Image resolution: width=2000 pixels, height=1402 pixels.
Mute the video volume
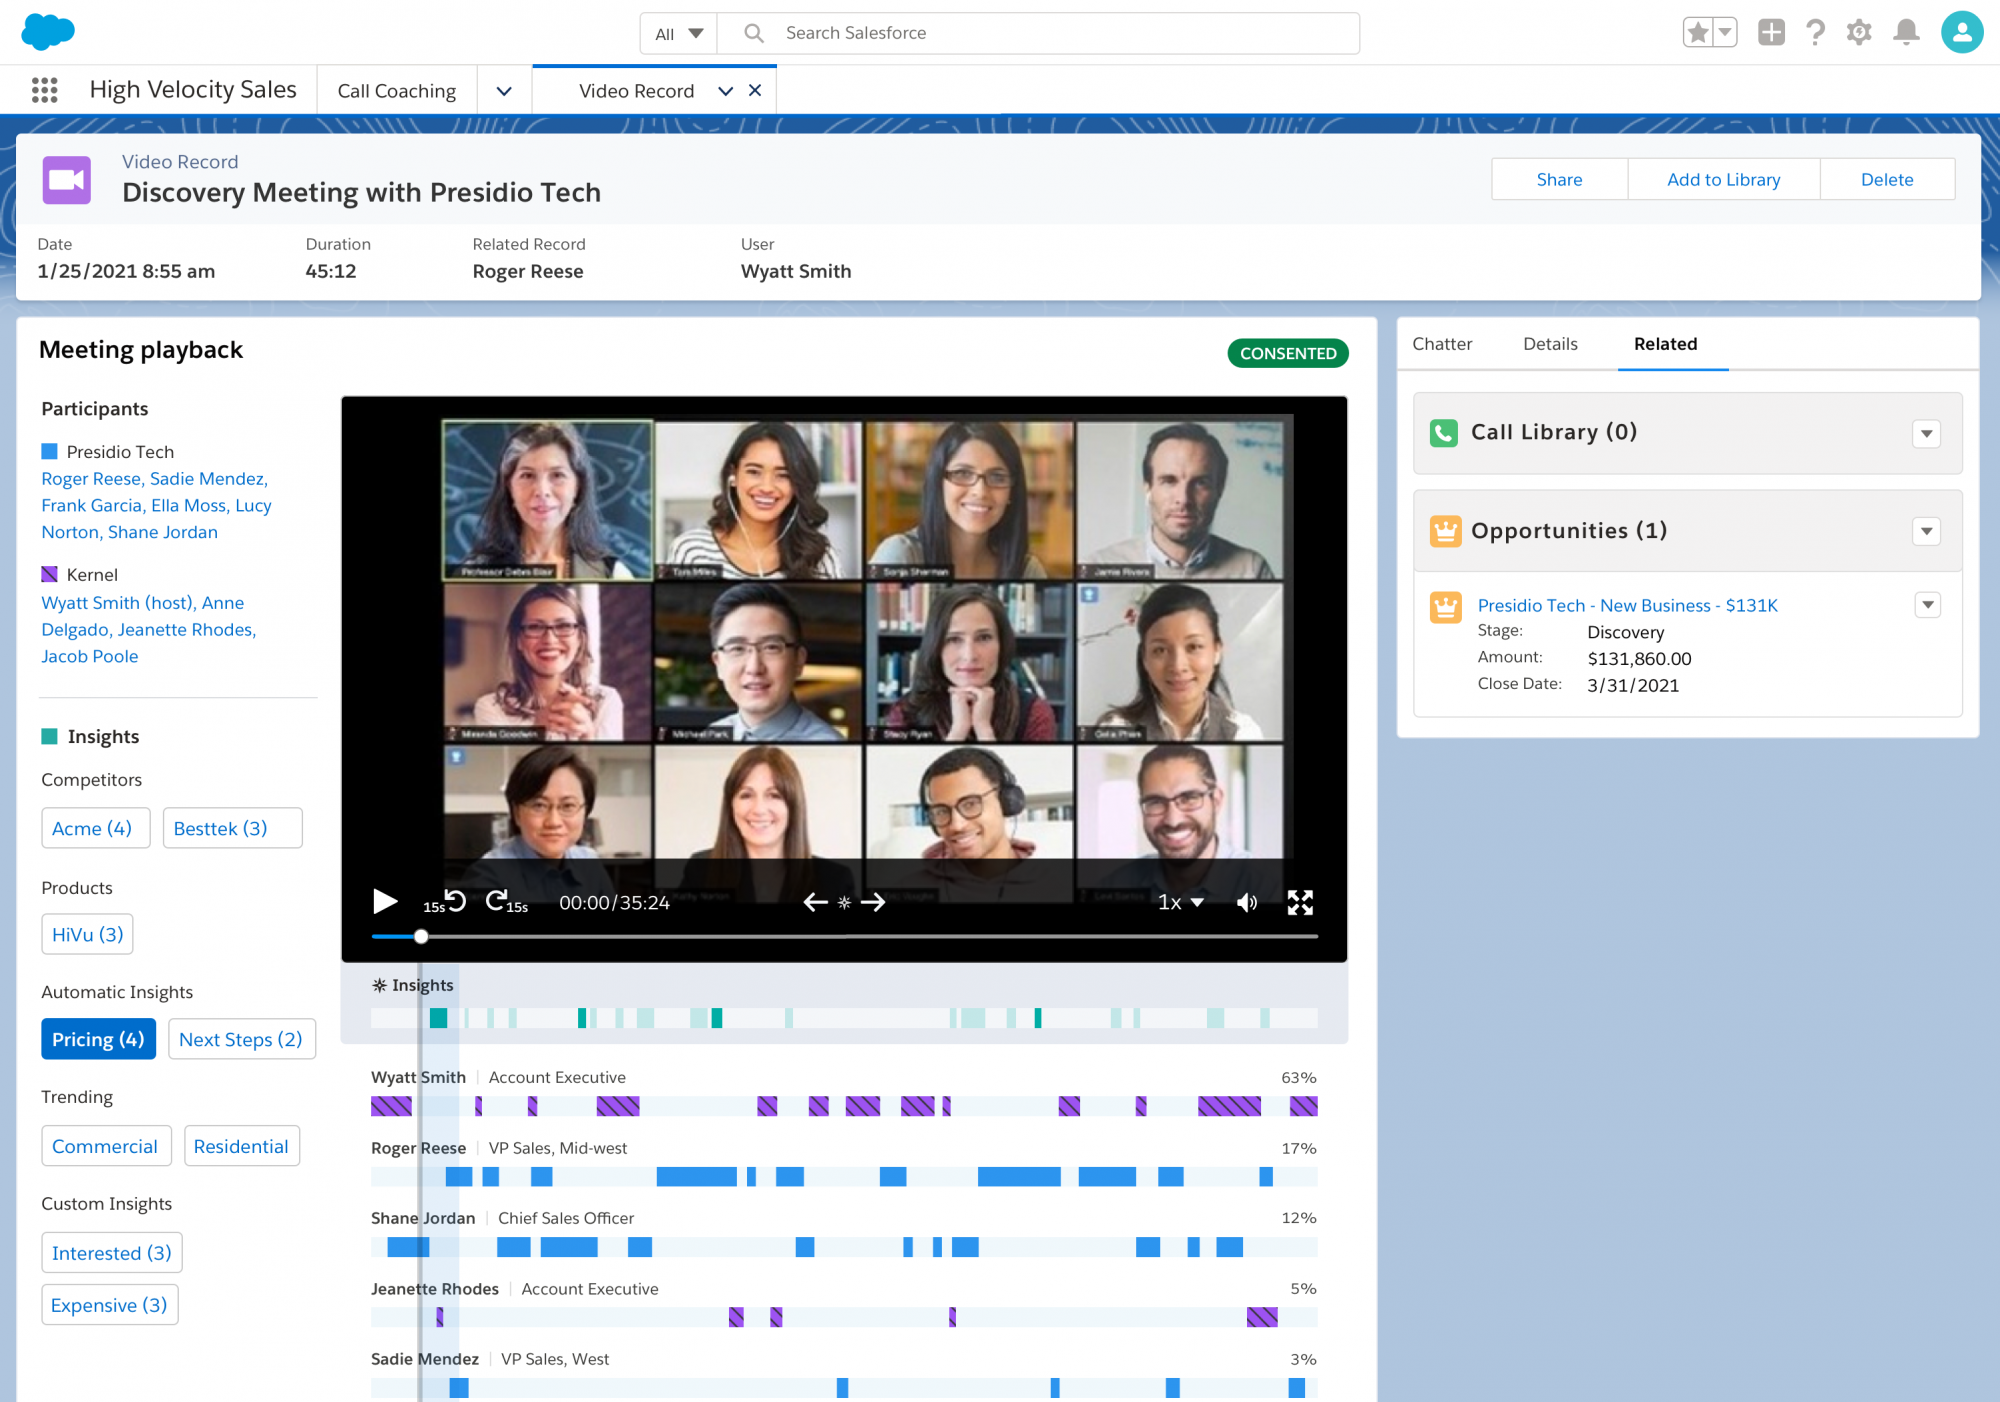click(x=1246, y=903)
